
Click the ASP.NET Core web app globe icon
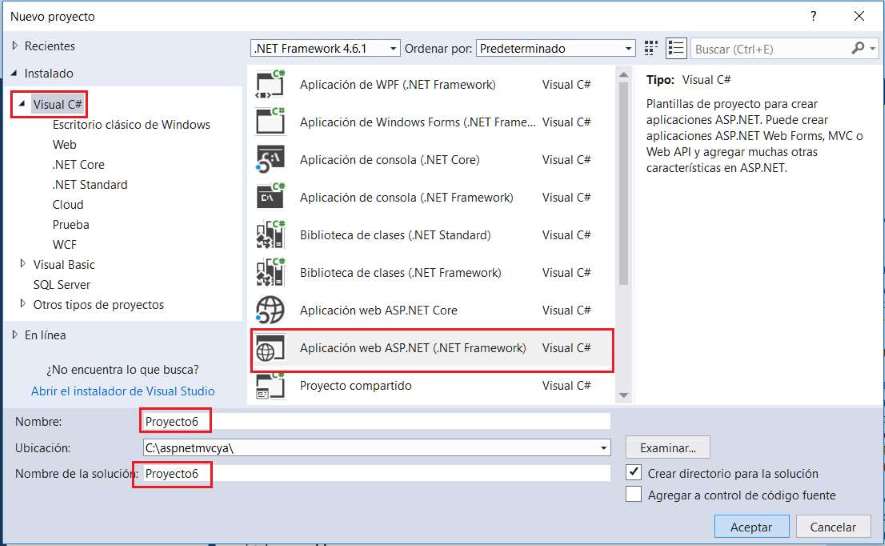coord(270,310)
